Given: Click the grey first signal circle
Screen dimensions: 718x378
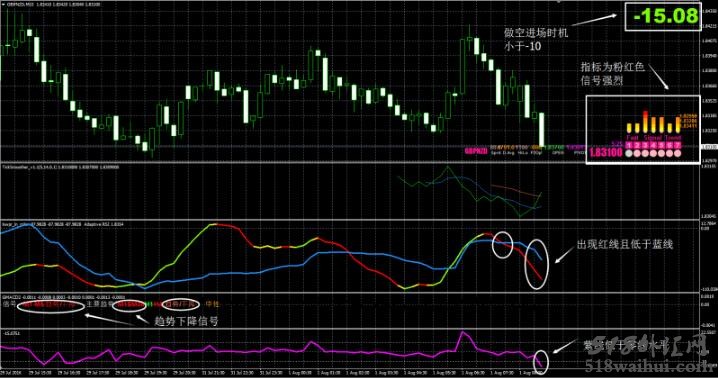Looking at the screenshot, I should point(629,153).
